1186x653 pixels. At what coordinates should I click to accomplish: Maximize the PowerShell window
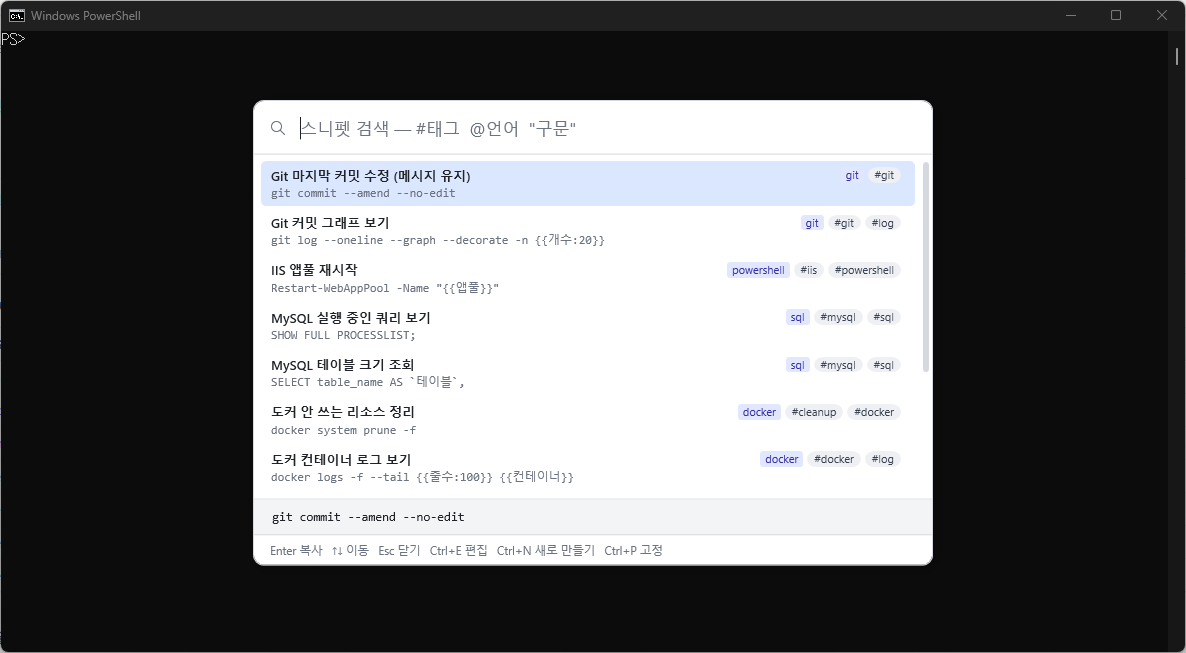click(1116, 15)
